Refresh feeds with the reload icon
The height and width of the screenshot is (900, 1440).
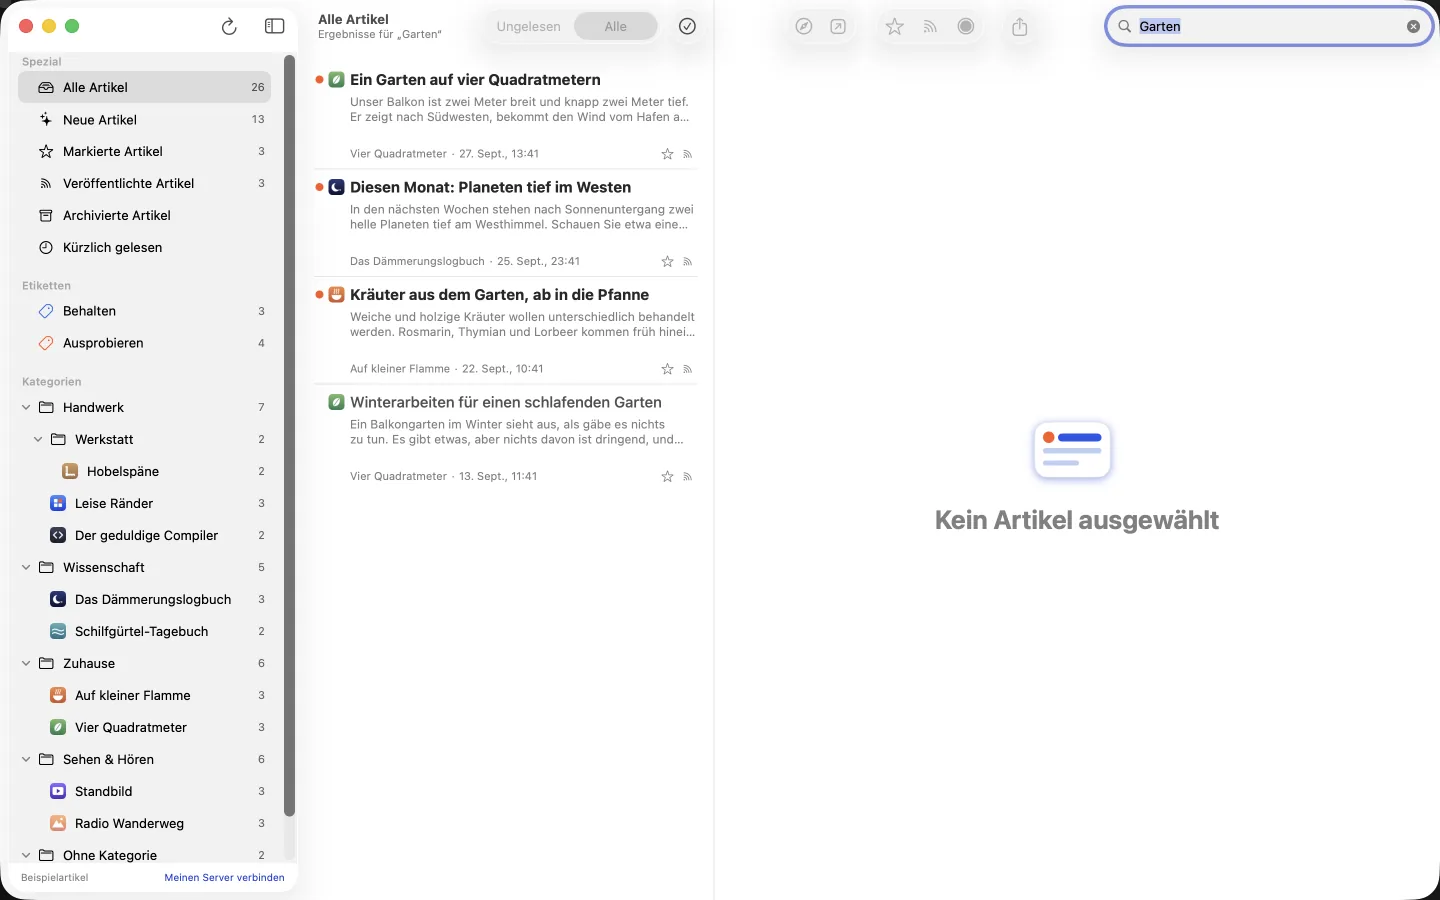[x=229, y=27]
